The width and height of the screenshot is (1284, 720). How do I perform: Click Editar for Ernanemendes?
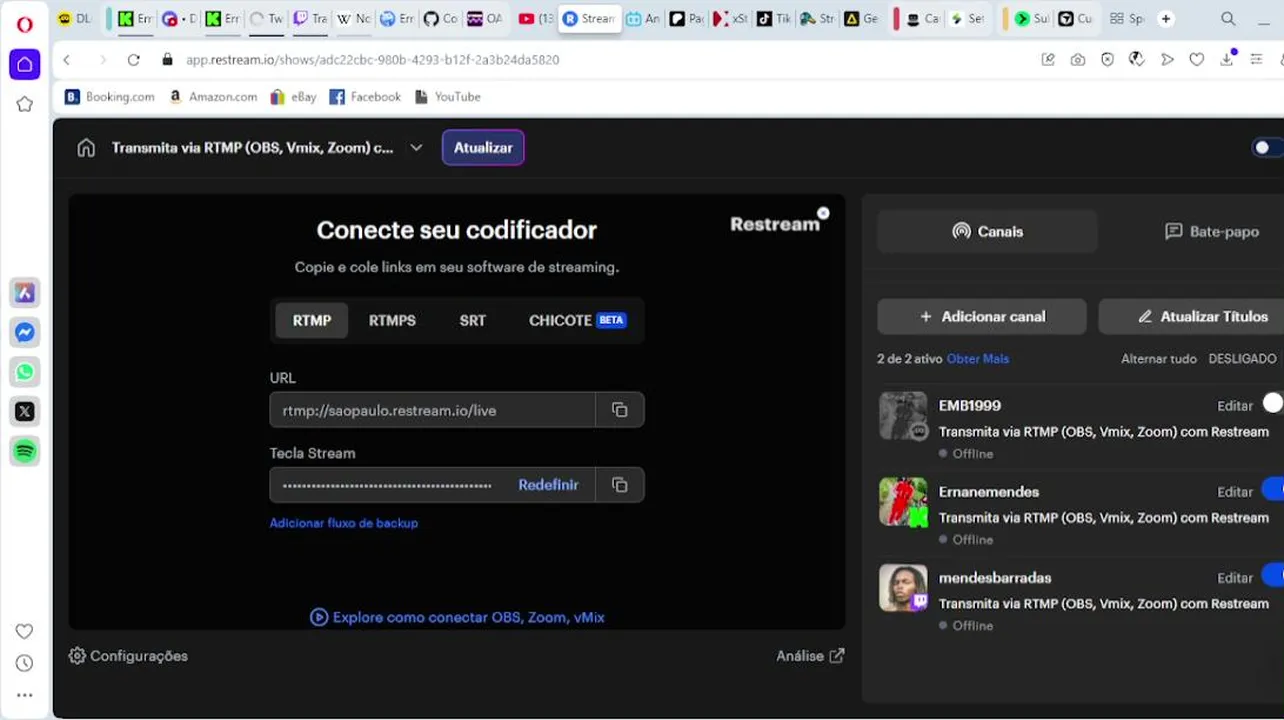[1235, 492]
